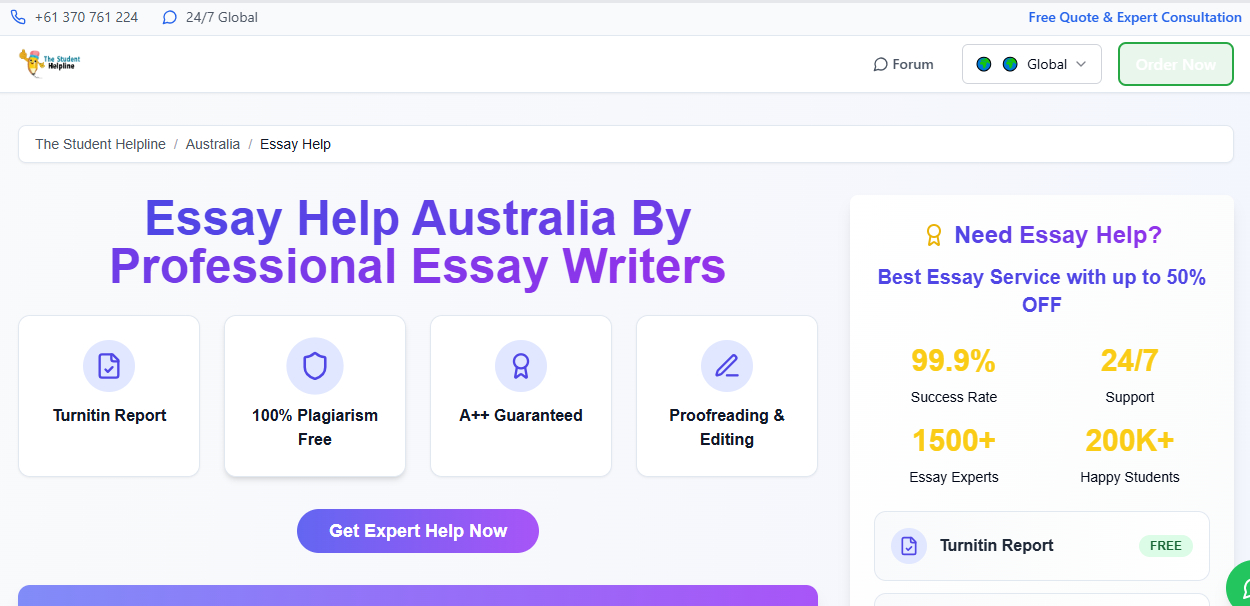Click the shield icon for 100% Plagiarism Free

315,366
